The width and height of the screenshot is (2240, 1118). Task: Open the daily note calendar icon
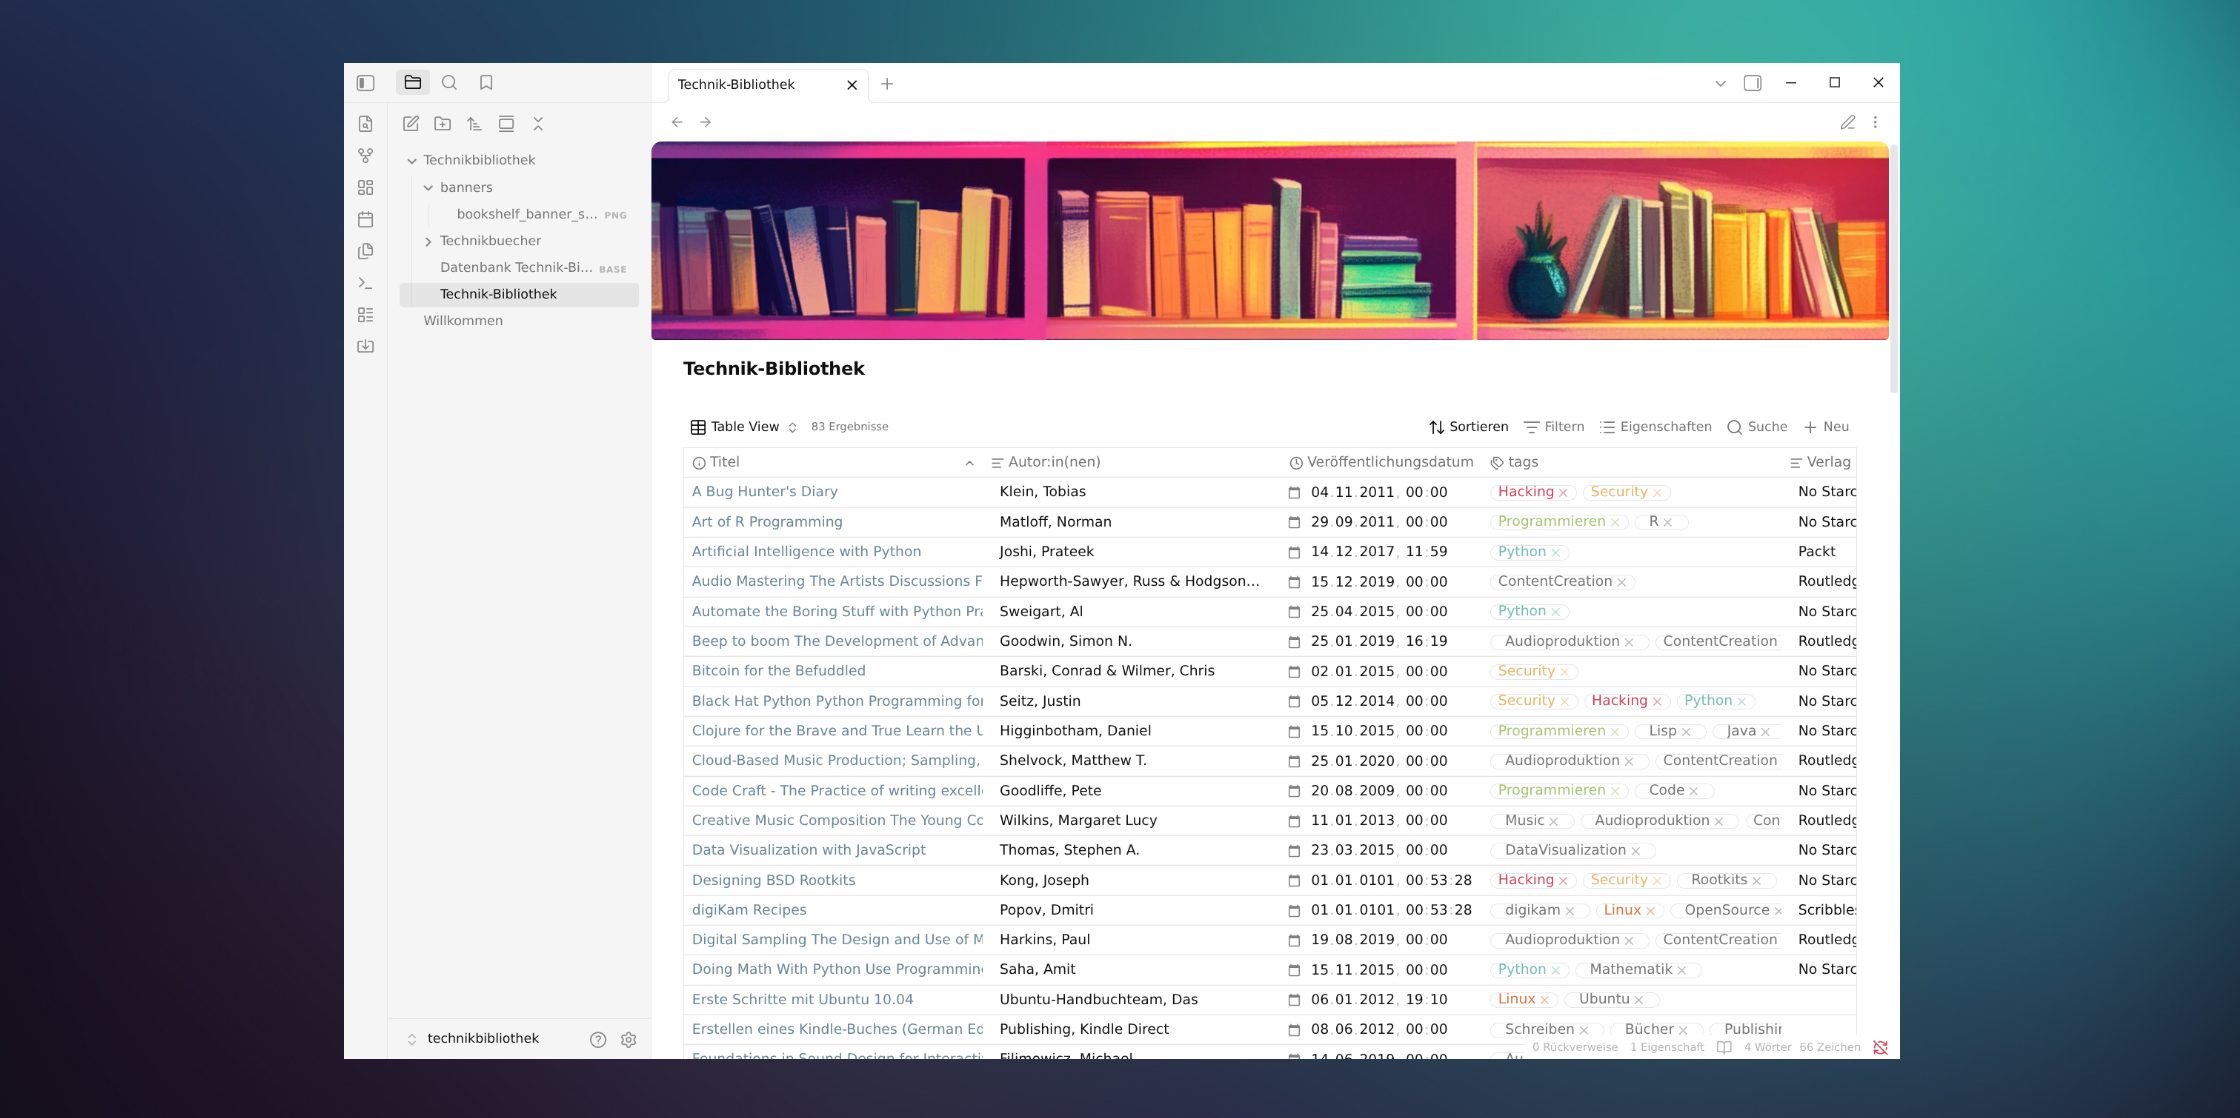coord(366,219)
